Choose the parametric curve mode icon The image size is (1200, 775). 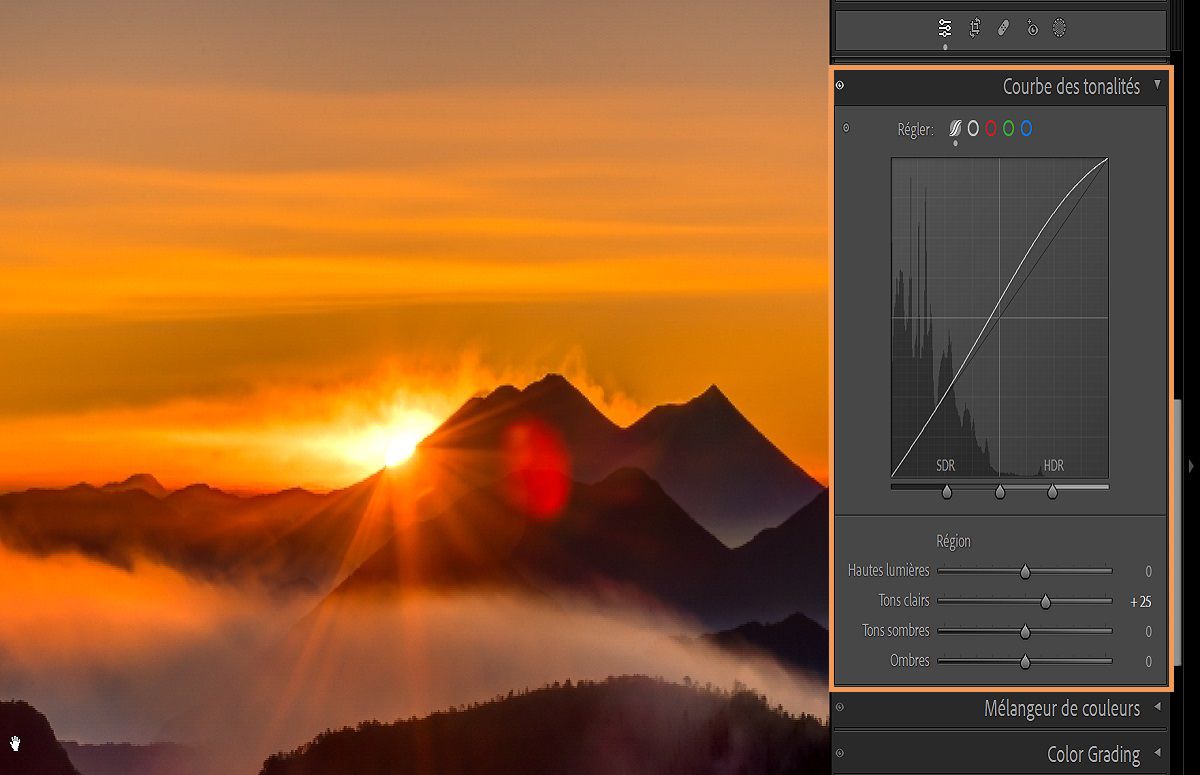955,129
